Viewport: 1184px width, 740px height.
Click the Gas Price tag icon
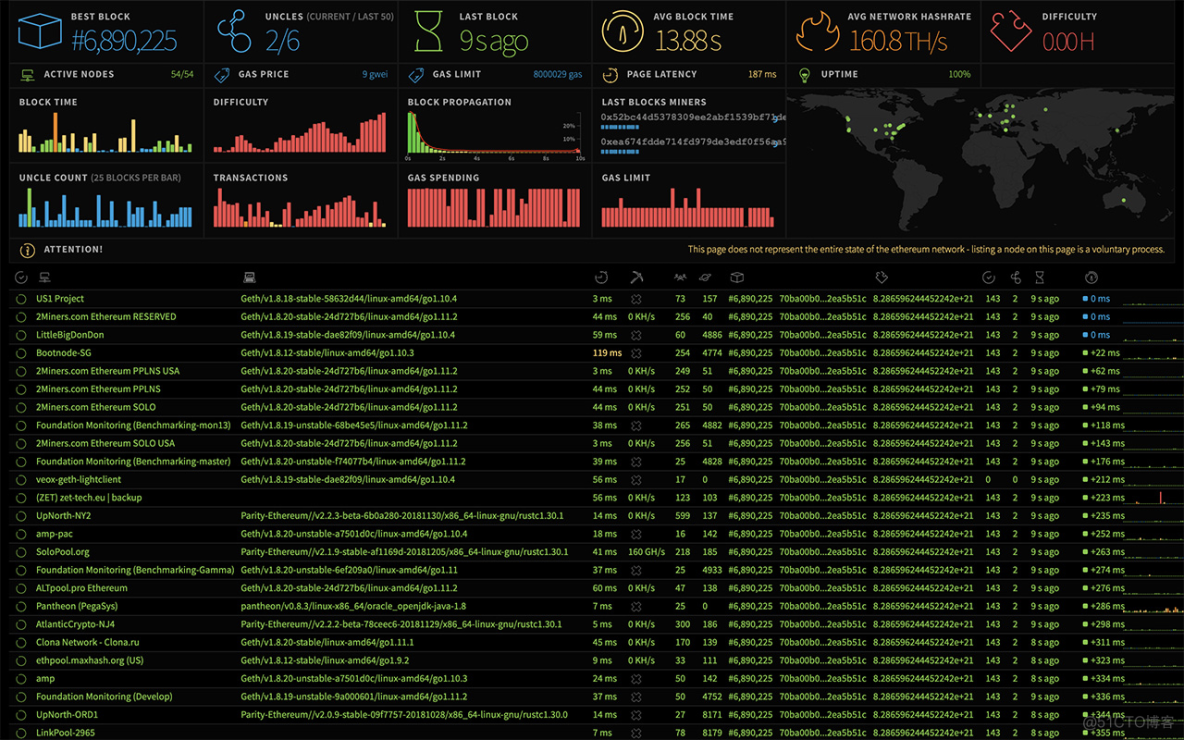click(x=222, y=75)
